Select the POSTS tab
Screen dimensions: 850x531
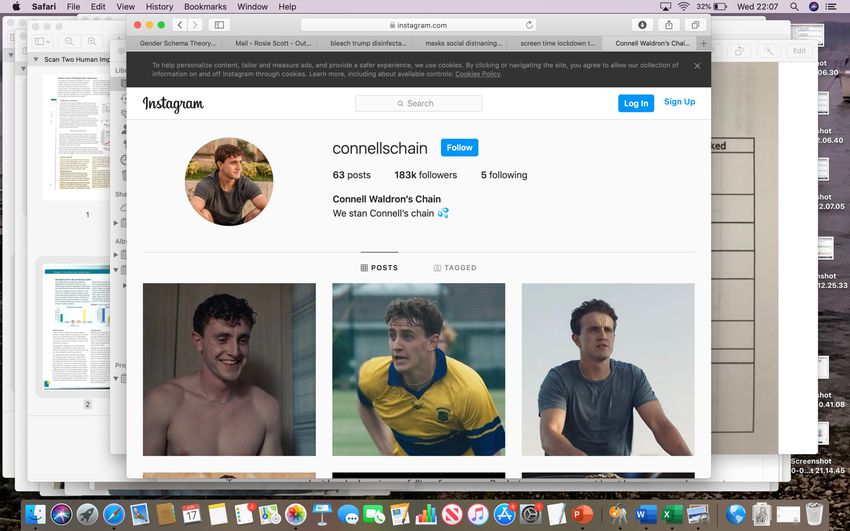(x=379, y=268)
